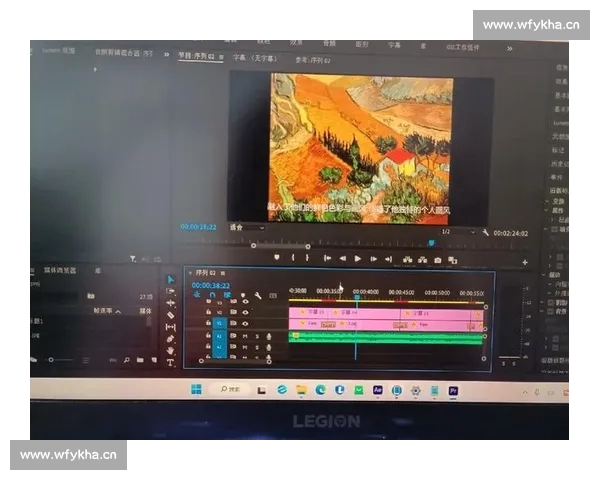Select the Ripple Edit tool
Screen dimensions: 600x480
(171, 303)
